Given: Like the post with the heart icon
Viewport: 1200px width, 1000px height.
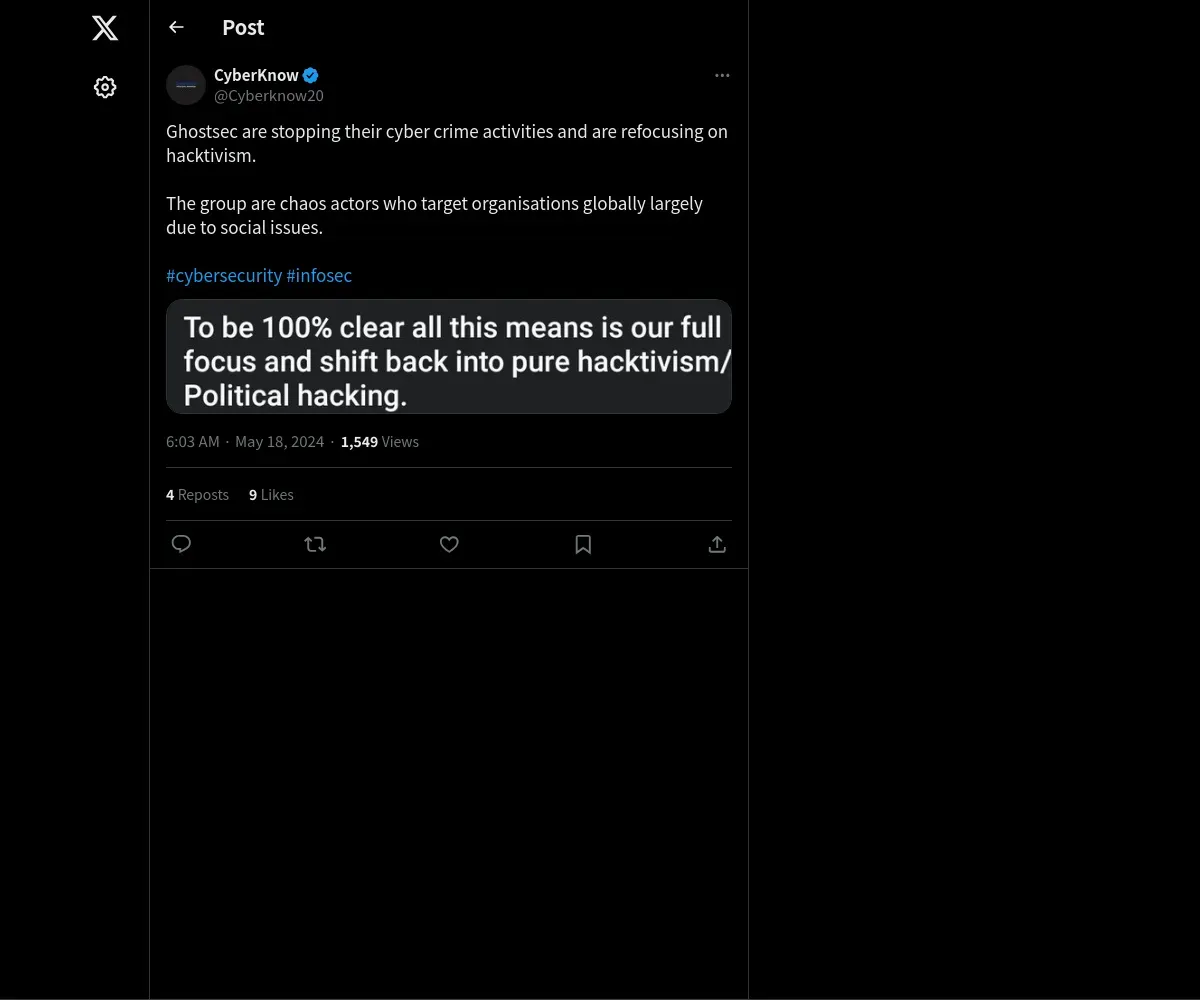Looking at the screenshot, I should tap(449, 544).
